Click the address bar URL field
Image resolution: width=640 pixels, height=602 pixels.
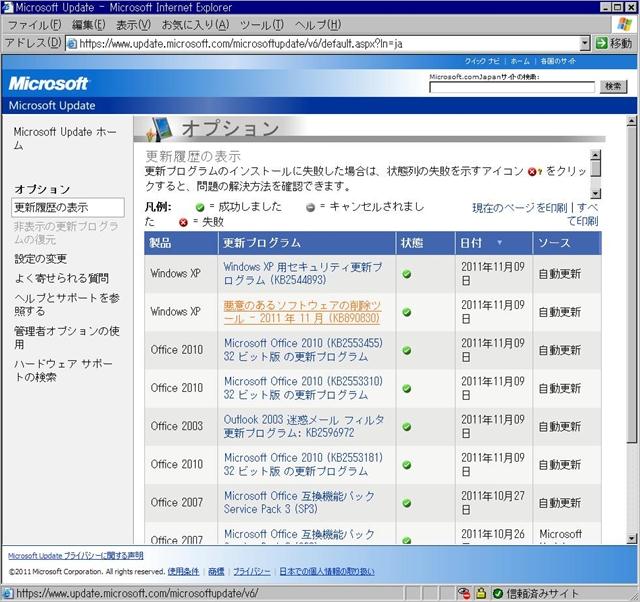click(x=322, y=43)
